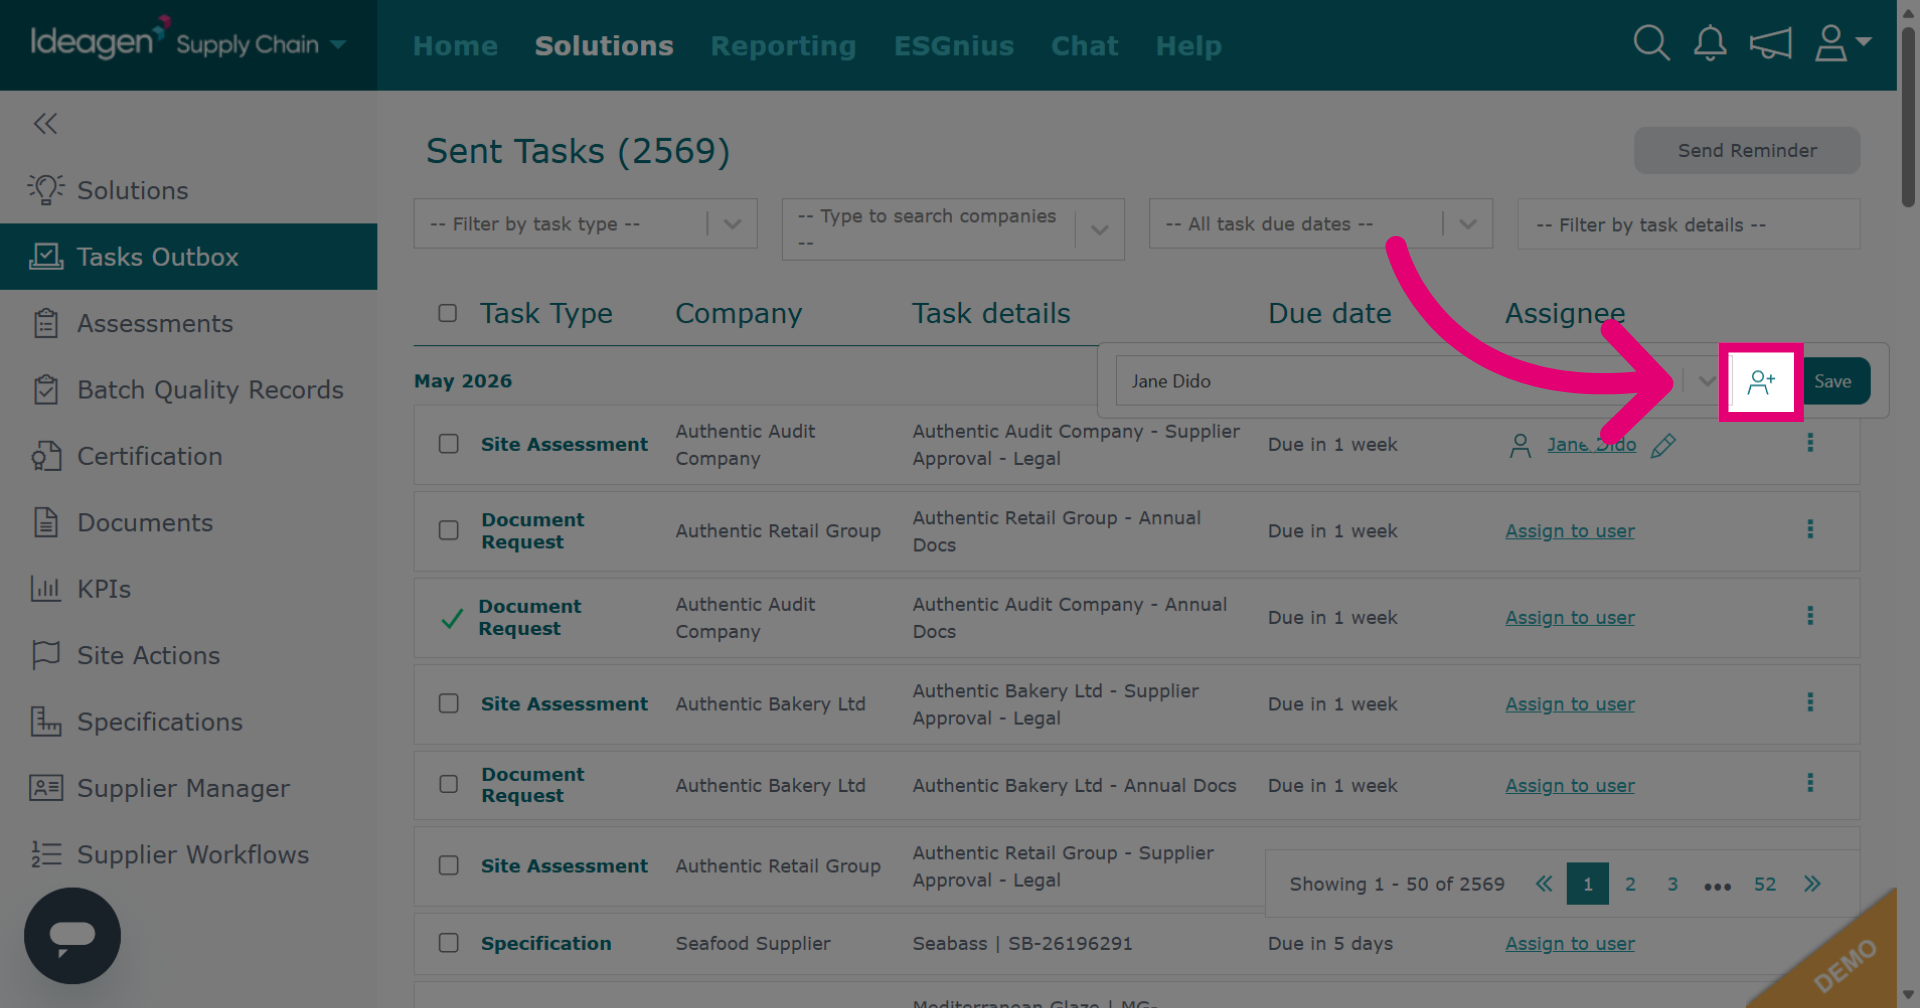Click the add new user icon
The width and height of the screenshot is (1920, 1008).
[x=1761, y=381]
